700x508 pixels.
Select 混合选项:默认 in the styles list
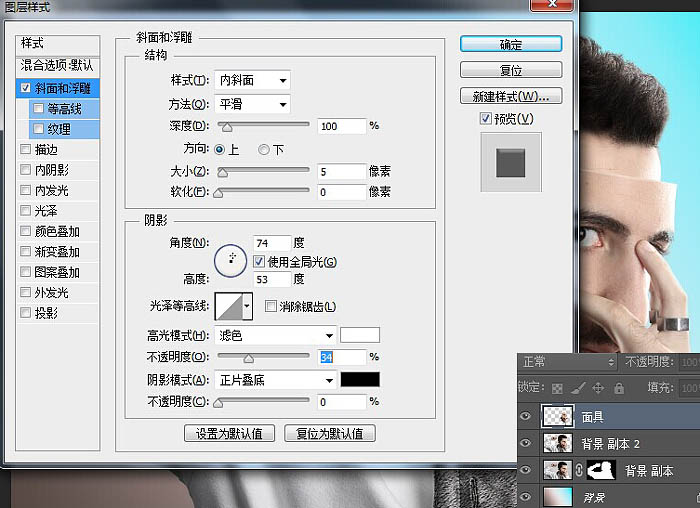pyautogui.click(x=58, y=66)
